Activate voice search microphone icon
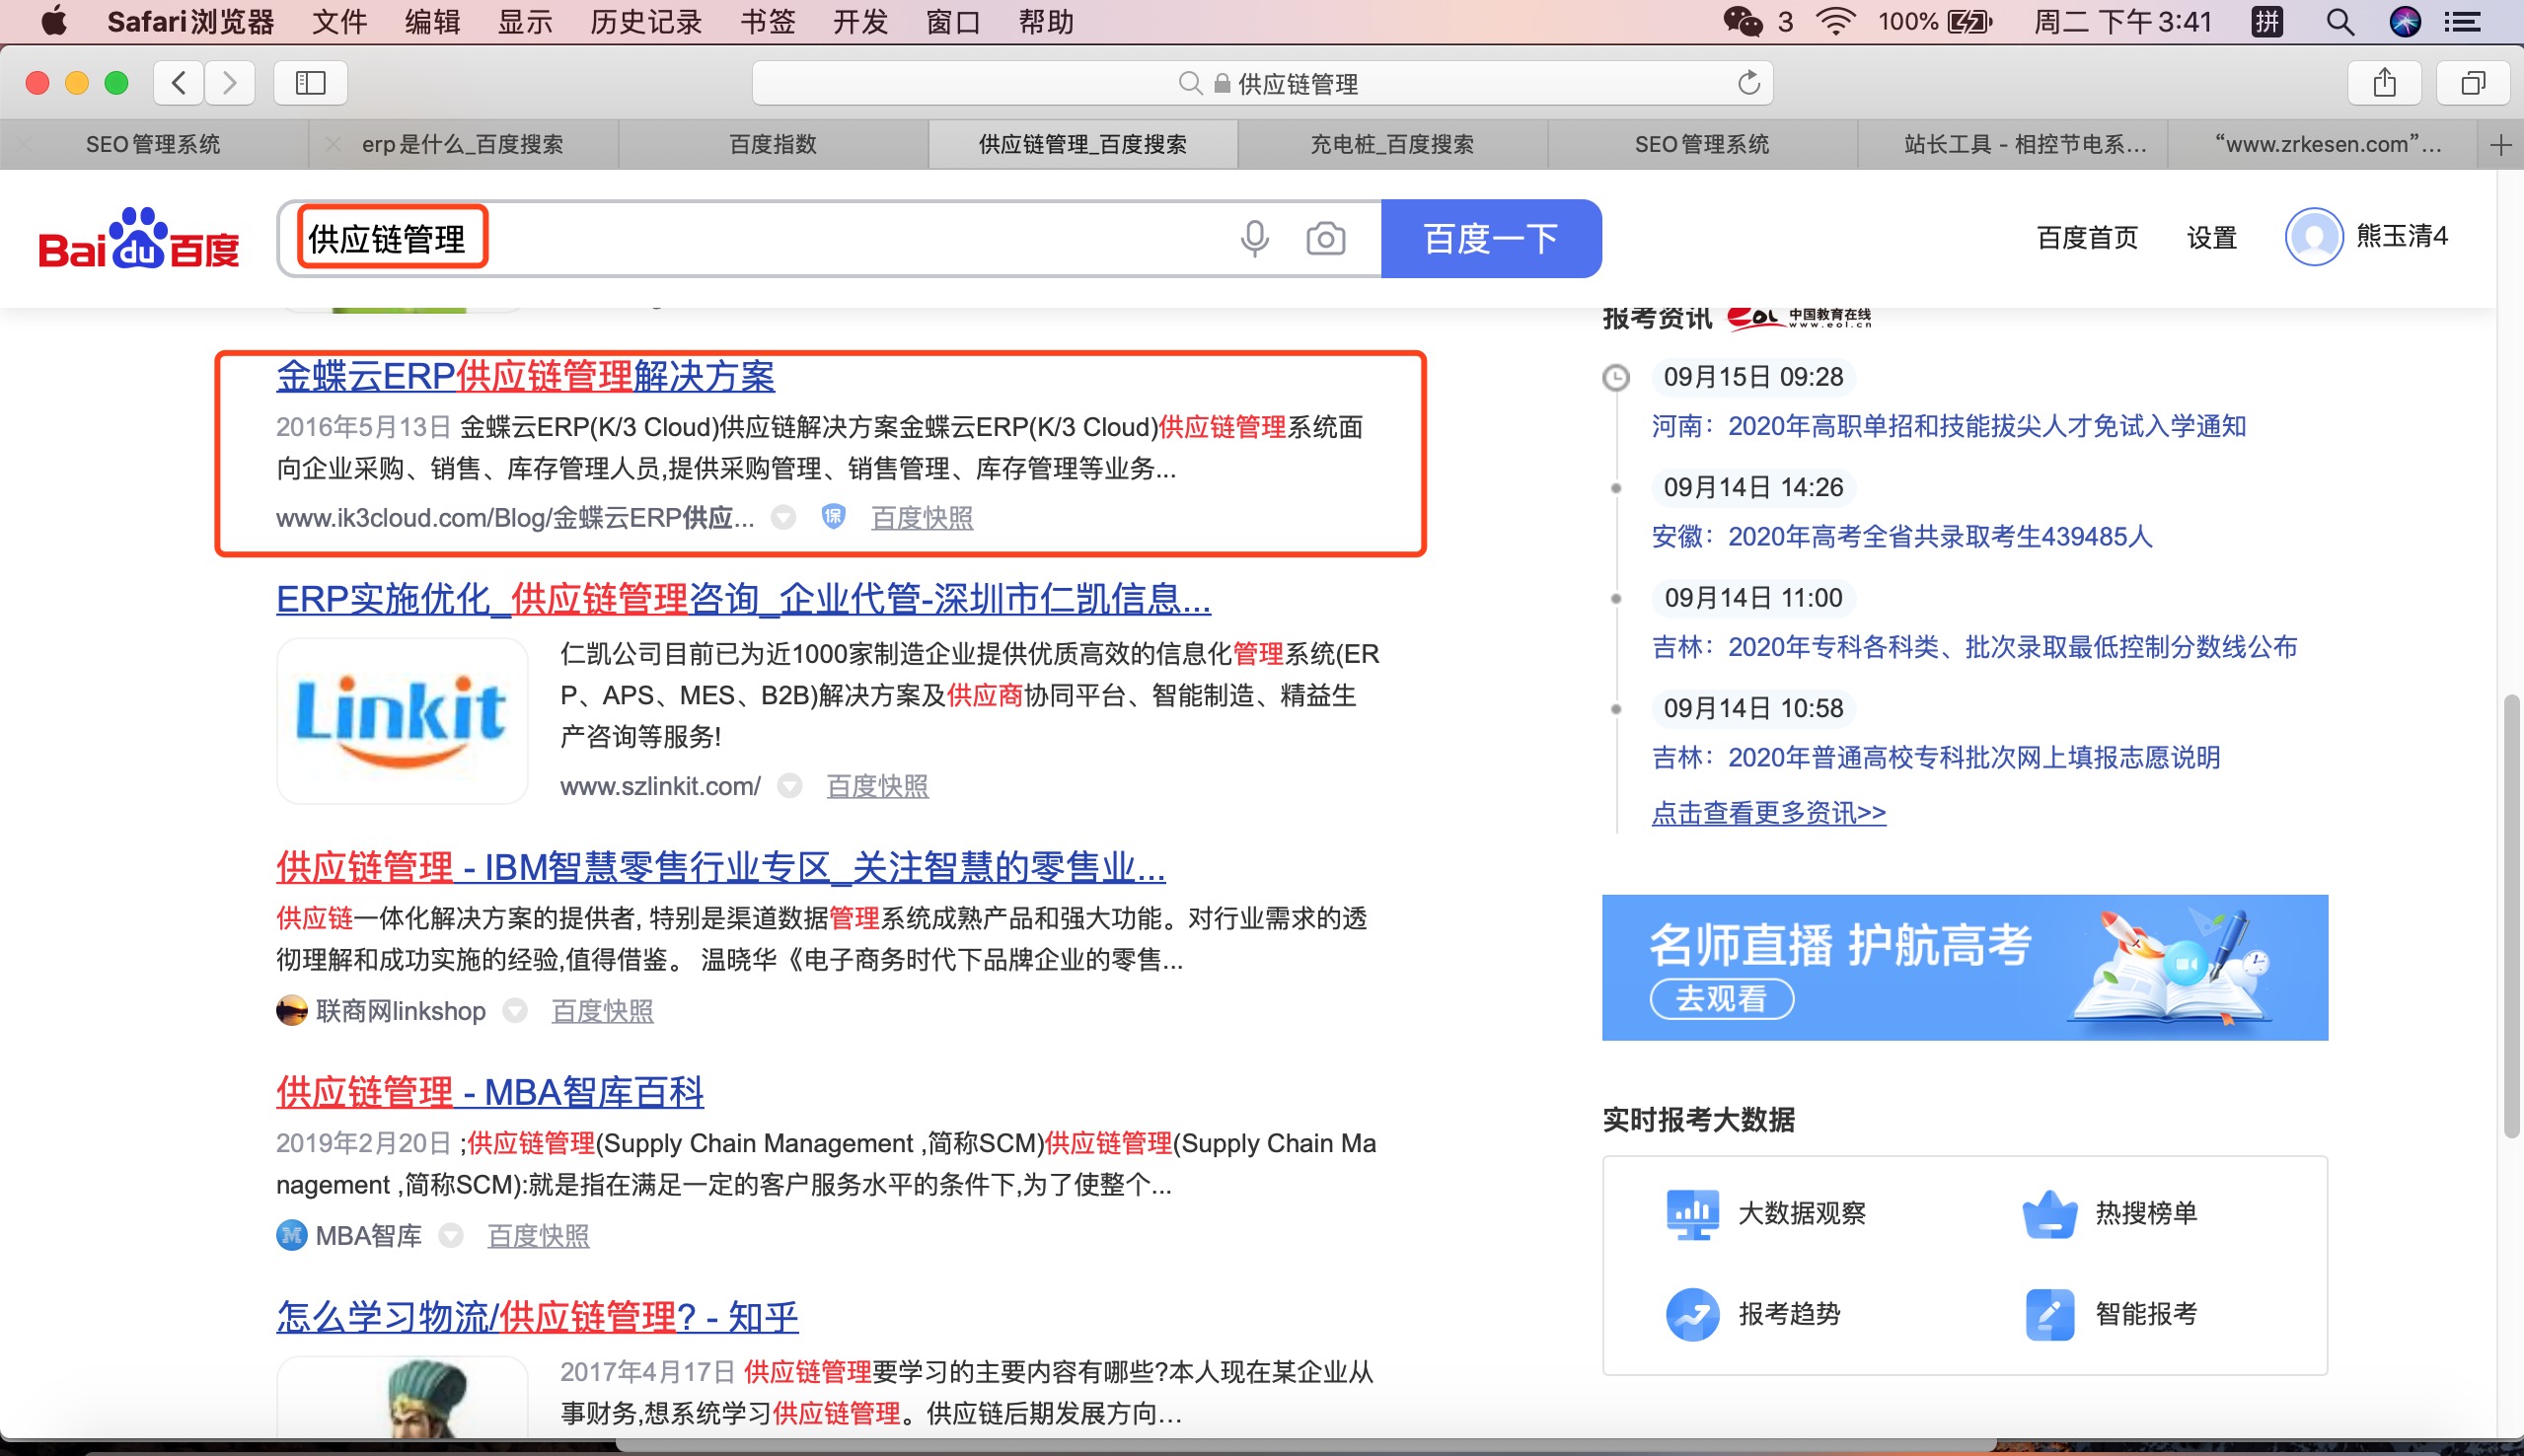The image size is (2524, 1456). (1254, 239)
